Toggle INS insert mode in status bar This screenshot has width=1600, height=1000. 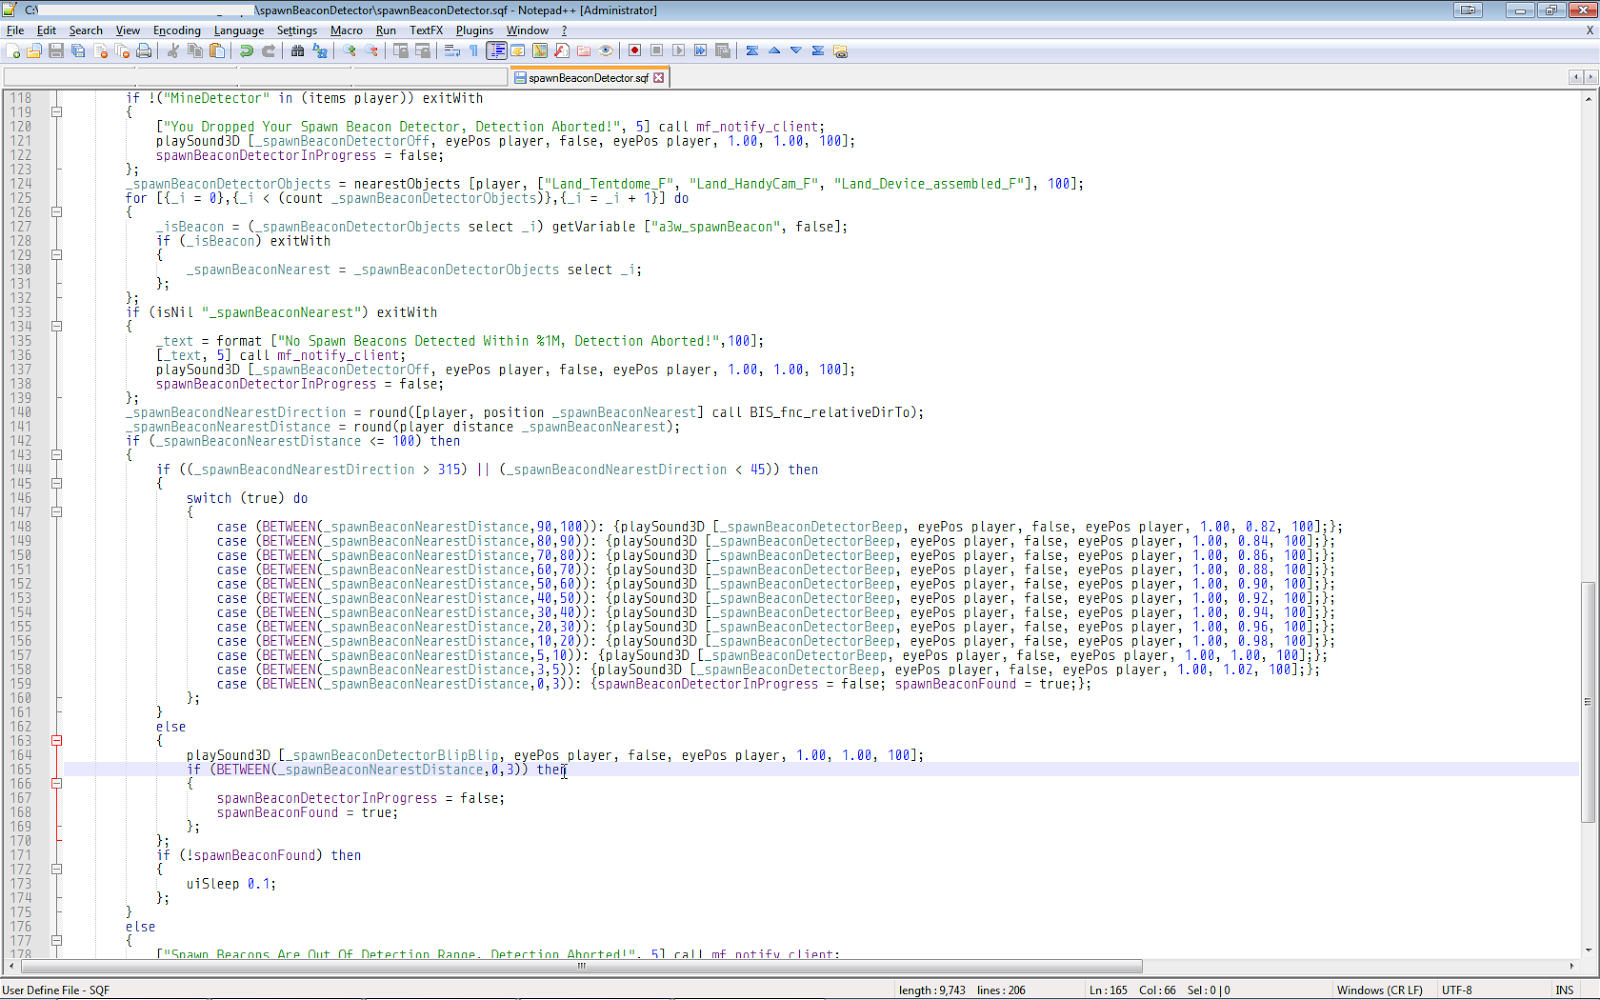click(1564, 990)
